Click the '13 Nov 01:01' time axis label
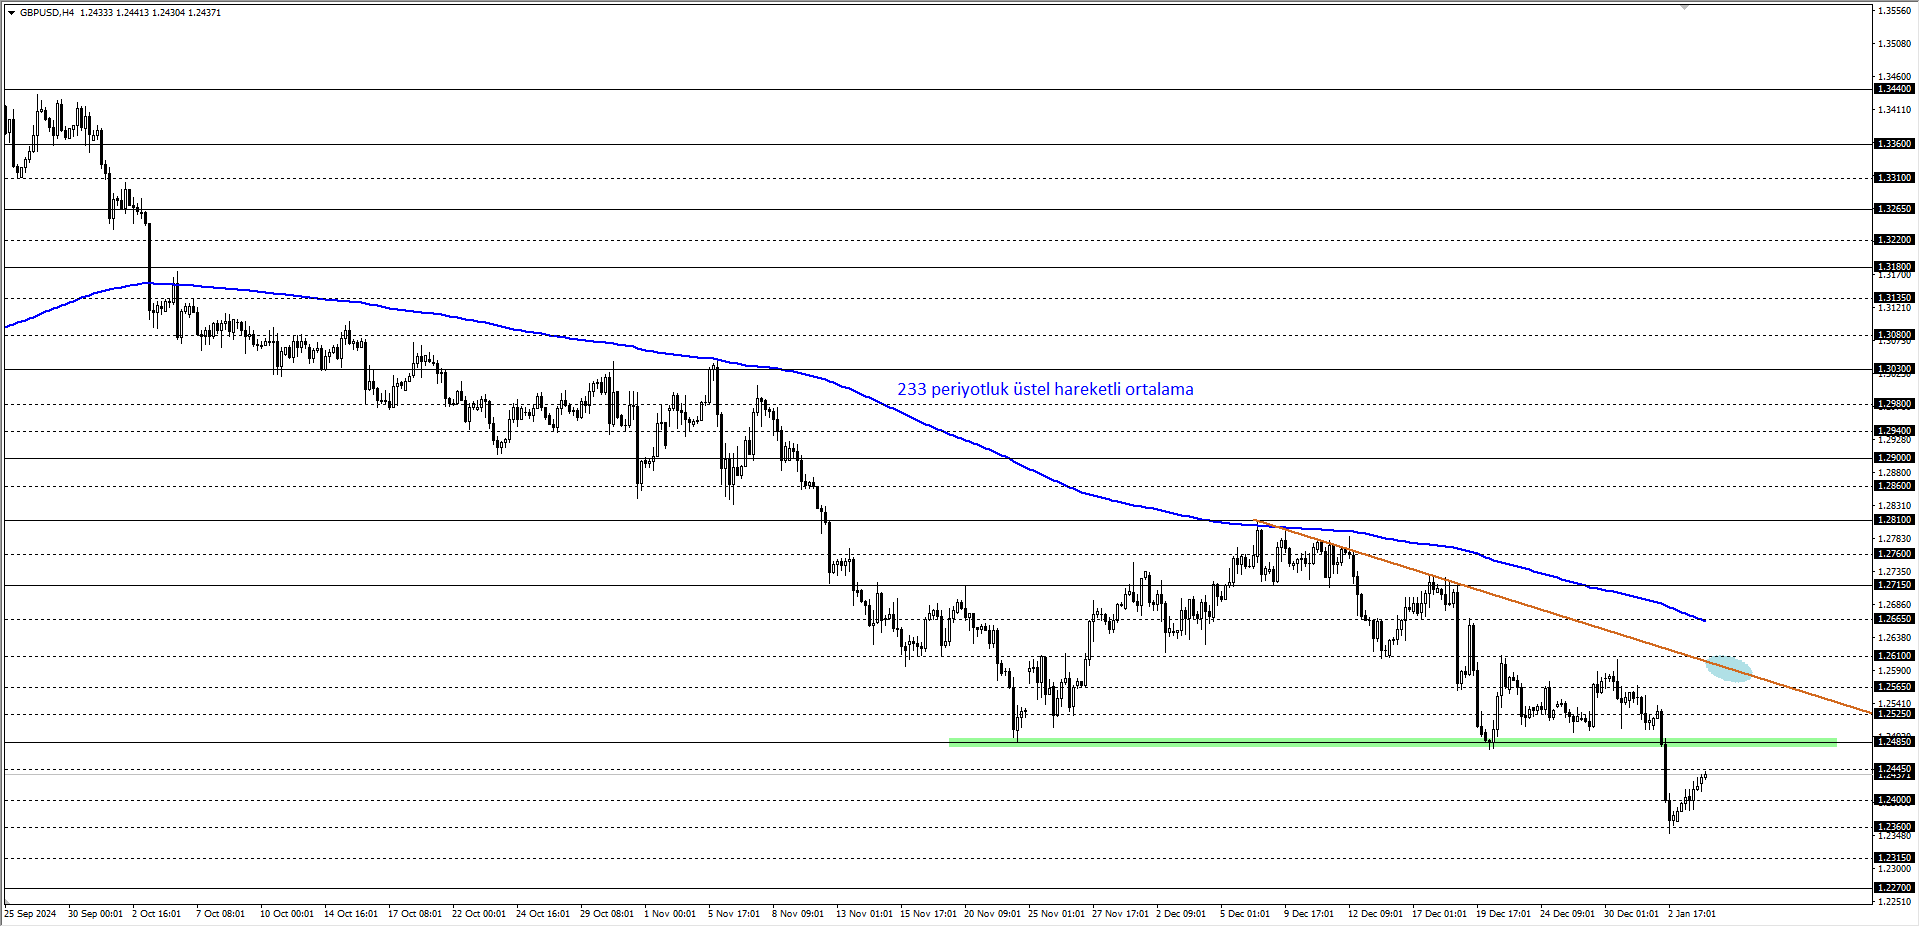Screen dimensions: 1920x927 click(x=864, y=914)
